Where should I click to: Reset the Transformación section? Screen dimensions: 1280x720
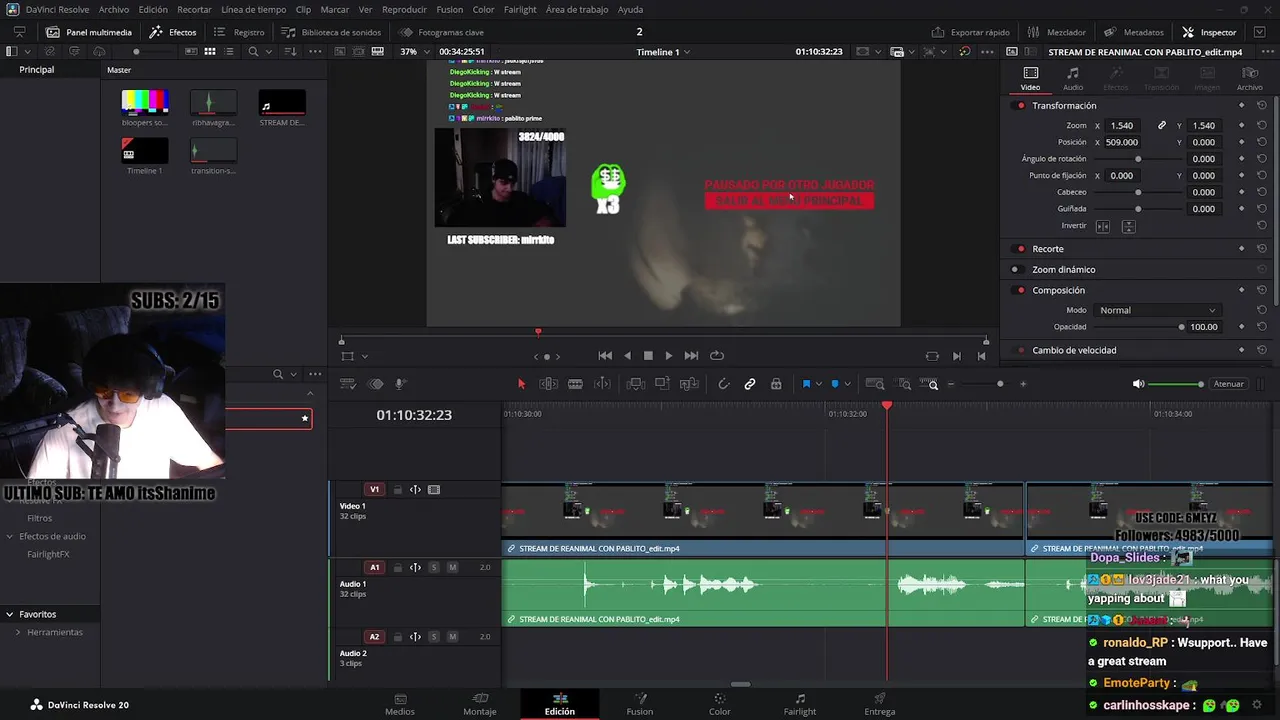point(1262,106)
